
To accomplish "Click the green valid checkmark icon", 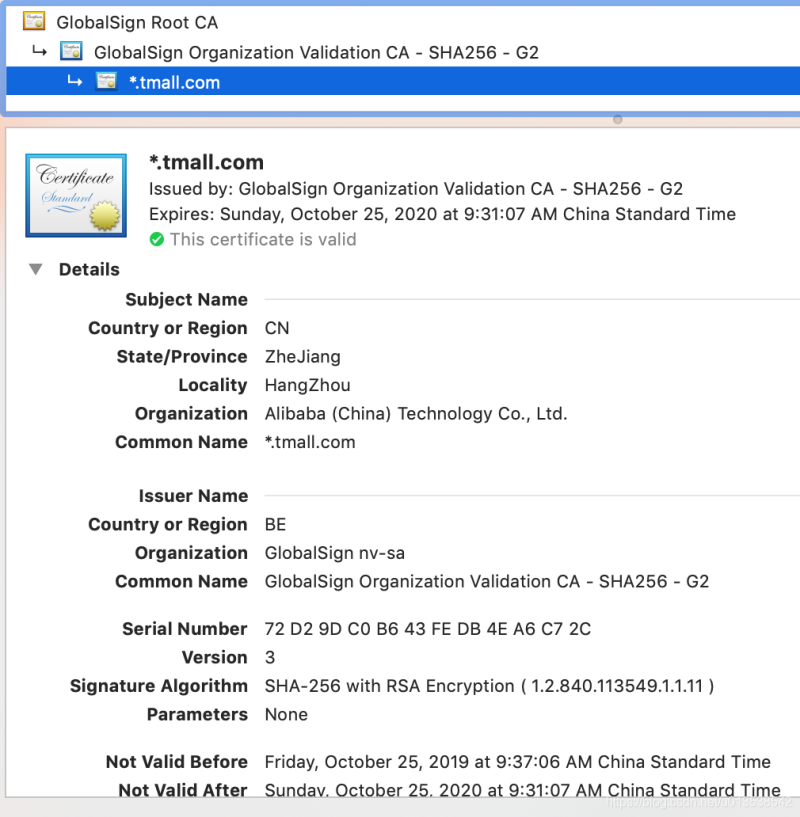I will [156, 239].
